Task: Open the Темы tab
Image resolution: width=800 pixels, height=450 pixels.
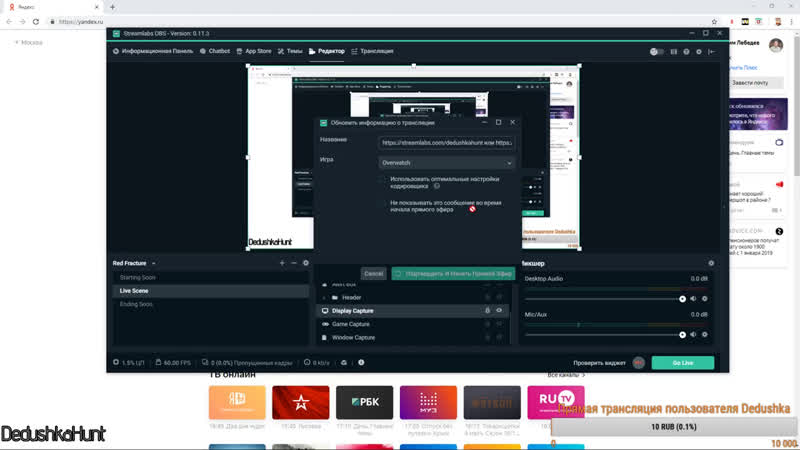Action: [290, 52]
